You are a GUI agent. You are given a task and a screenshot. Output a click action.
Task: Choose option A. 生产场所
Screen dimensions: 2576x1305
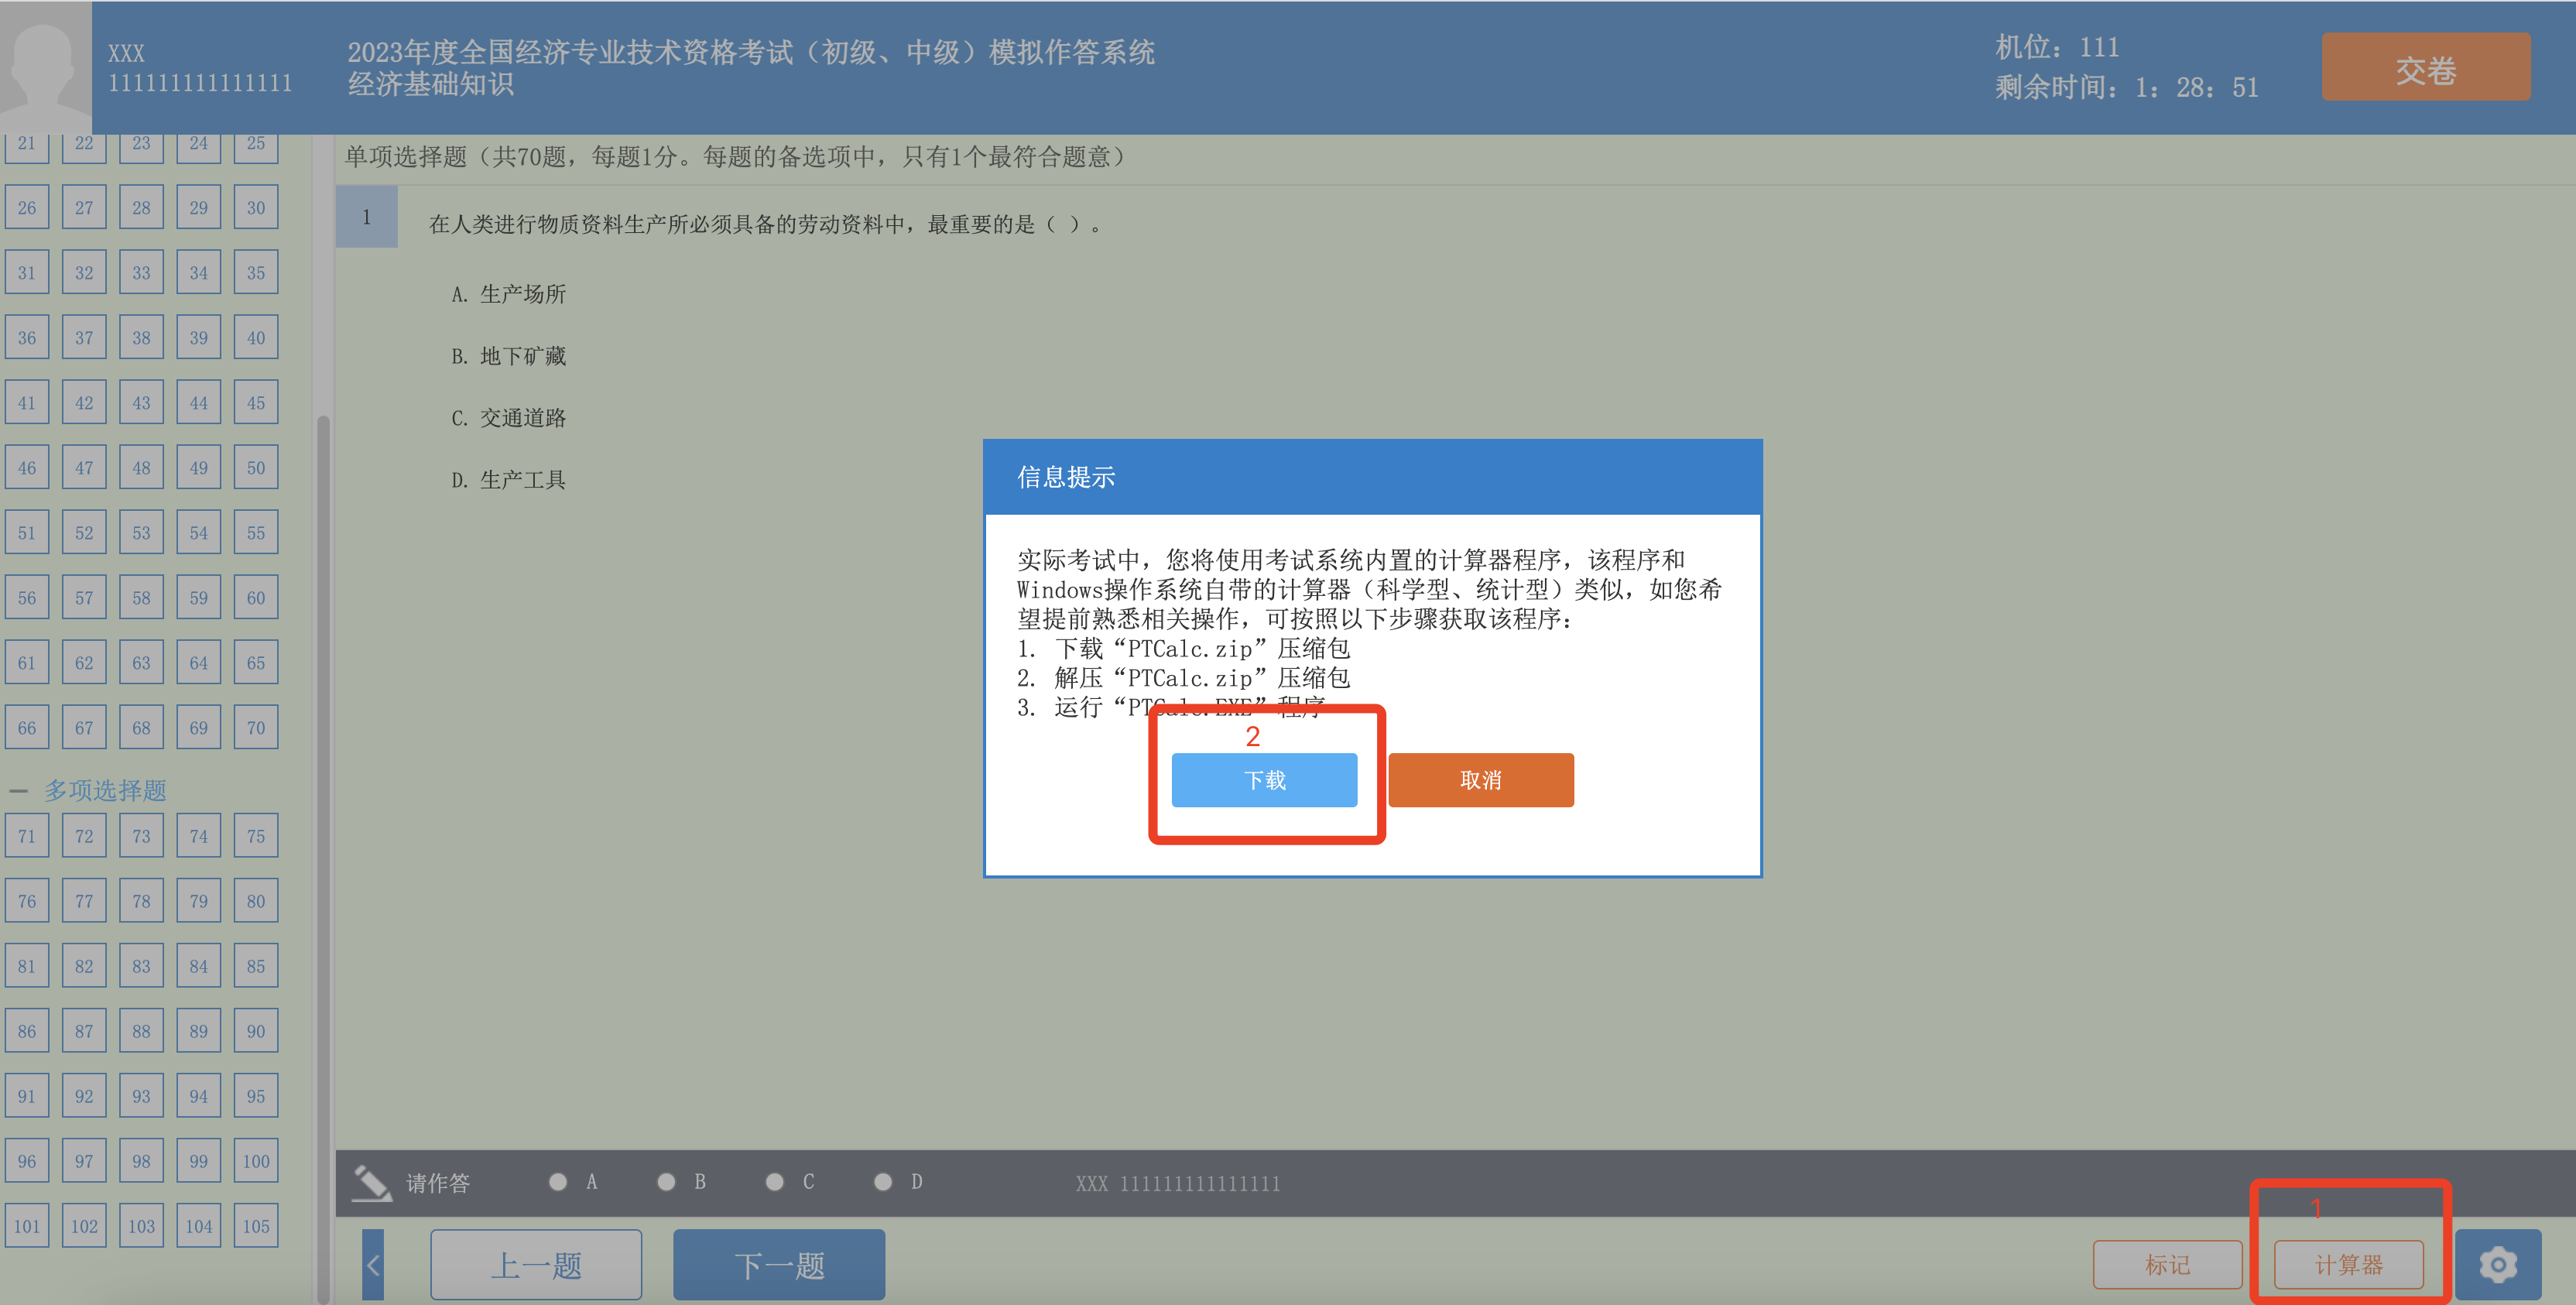coord(508,294)
